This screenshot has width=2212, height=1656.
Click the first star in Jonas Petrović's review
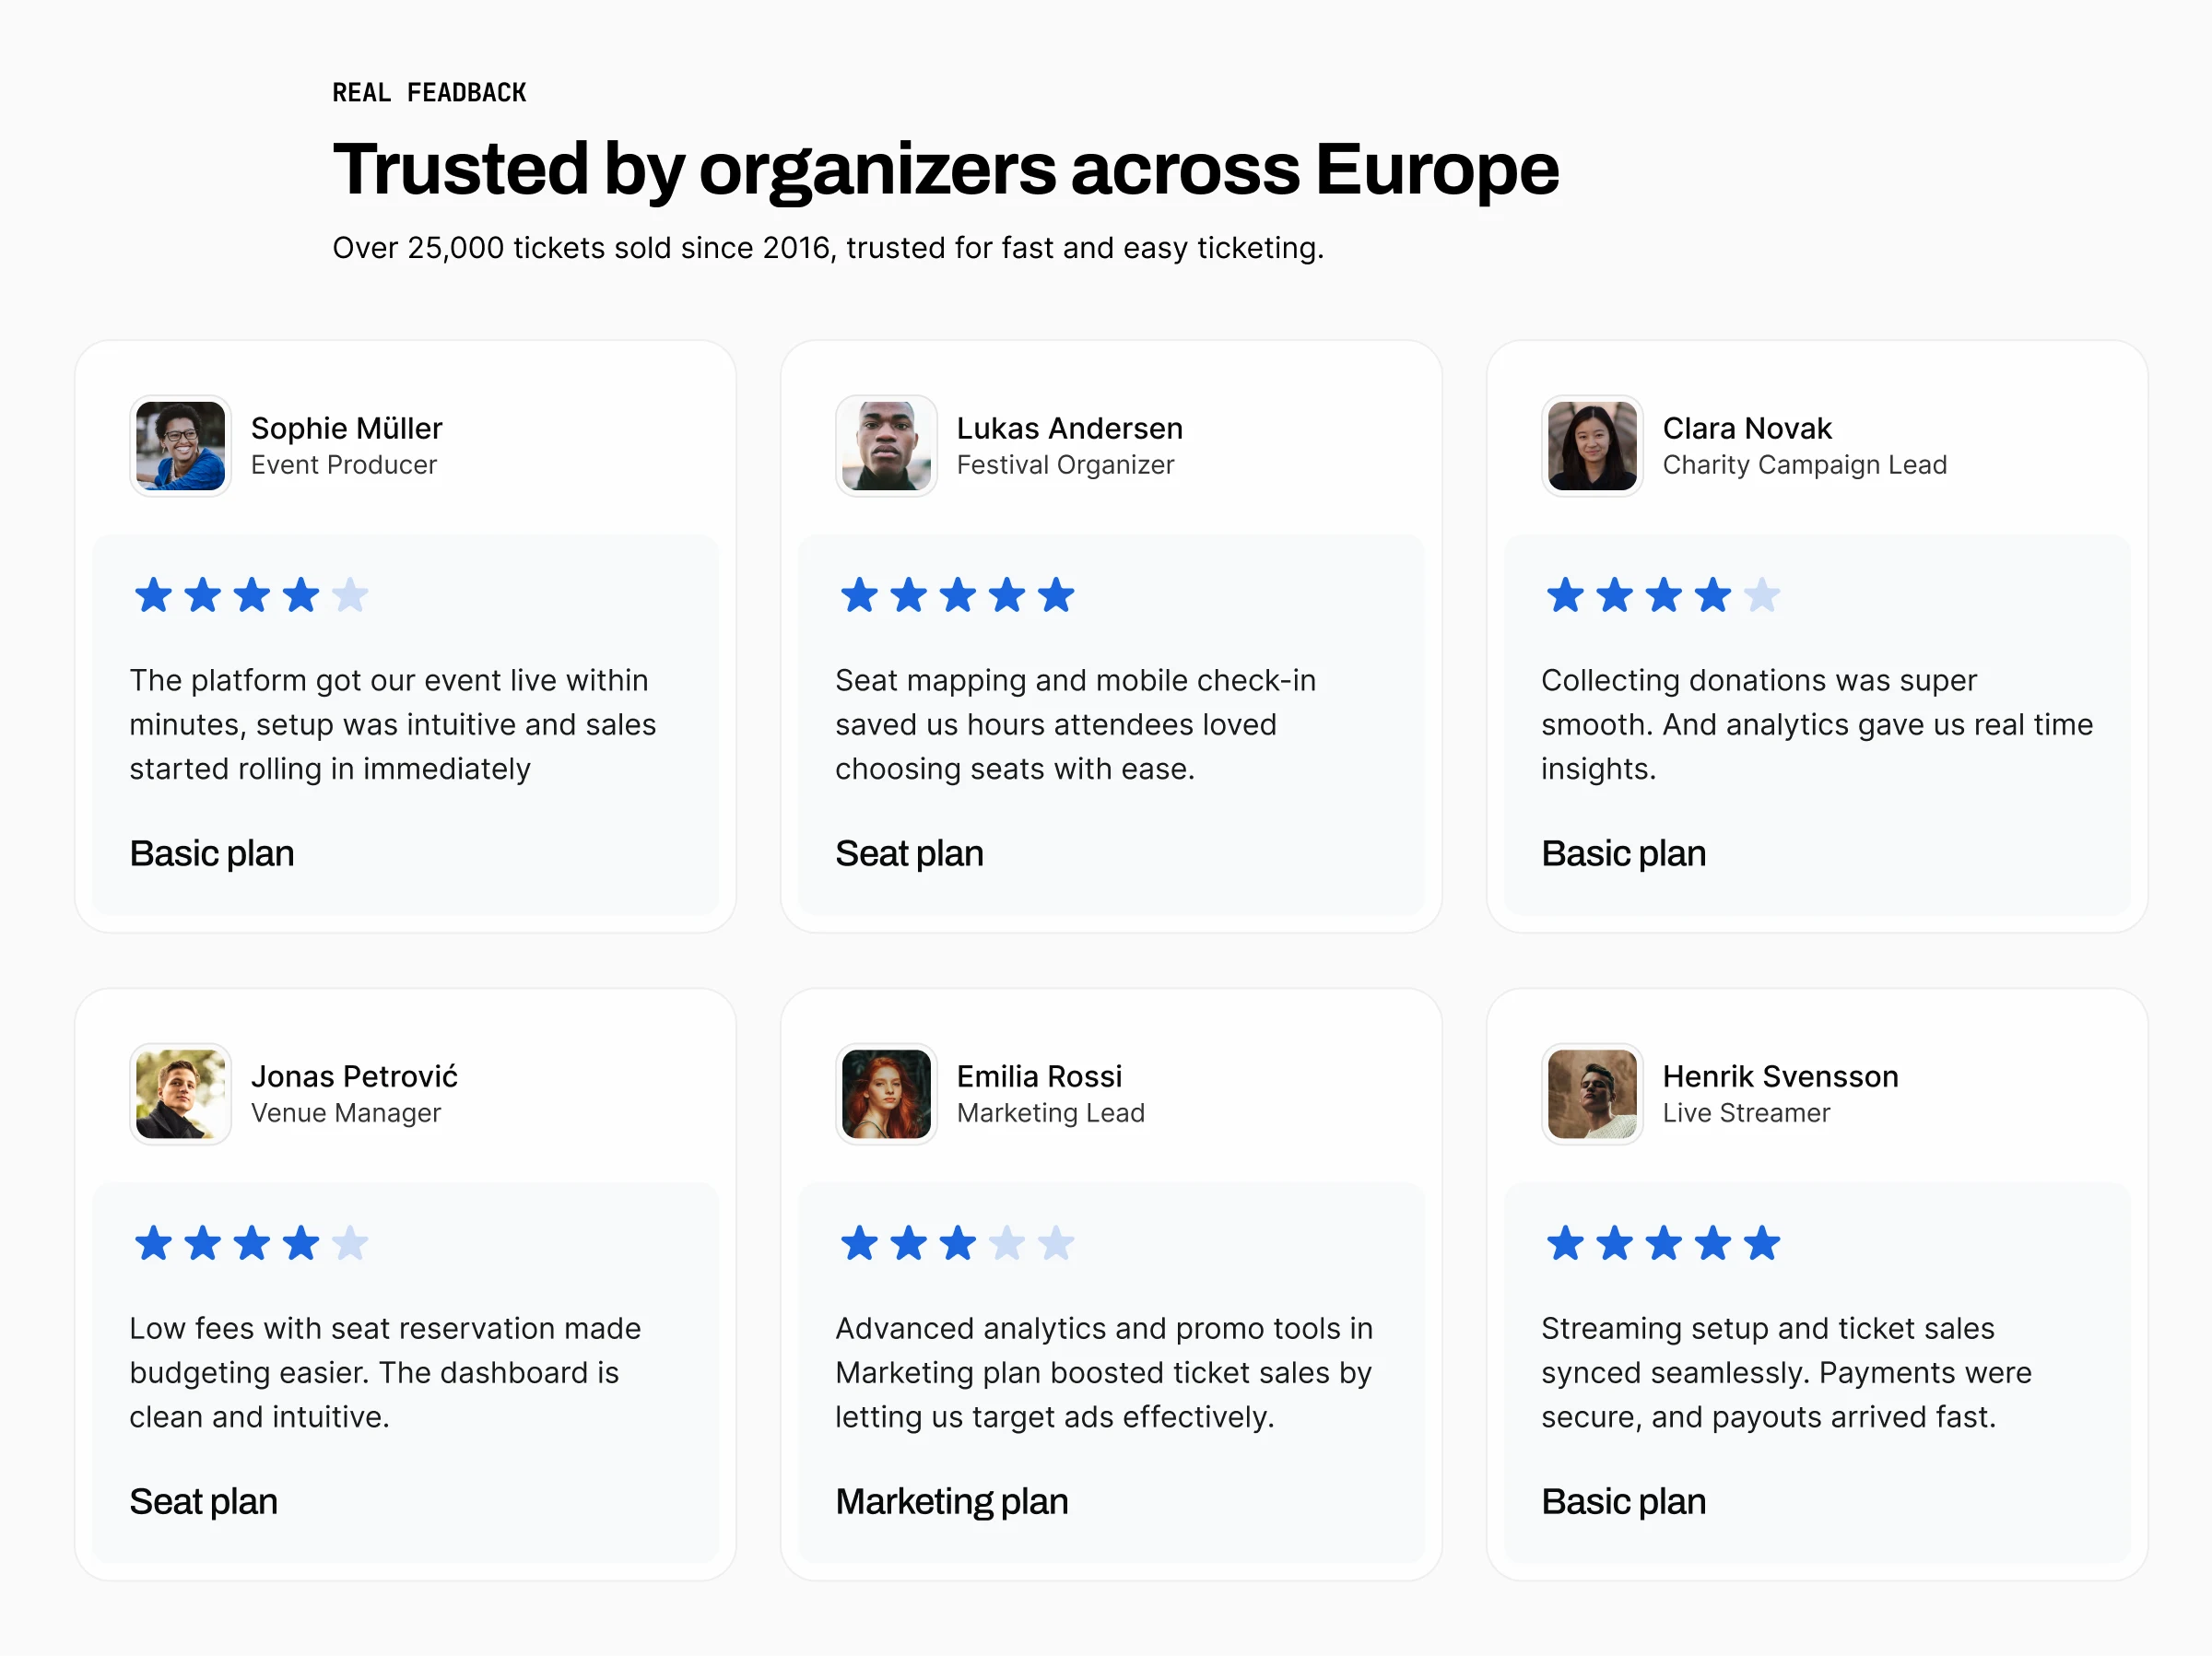point(153,1243)
